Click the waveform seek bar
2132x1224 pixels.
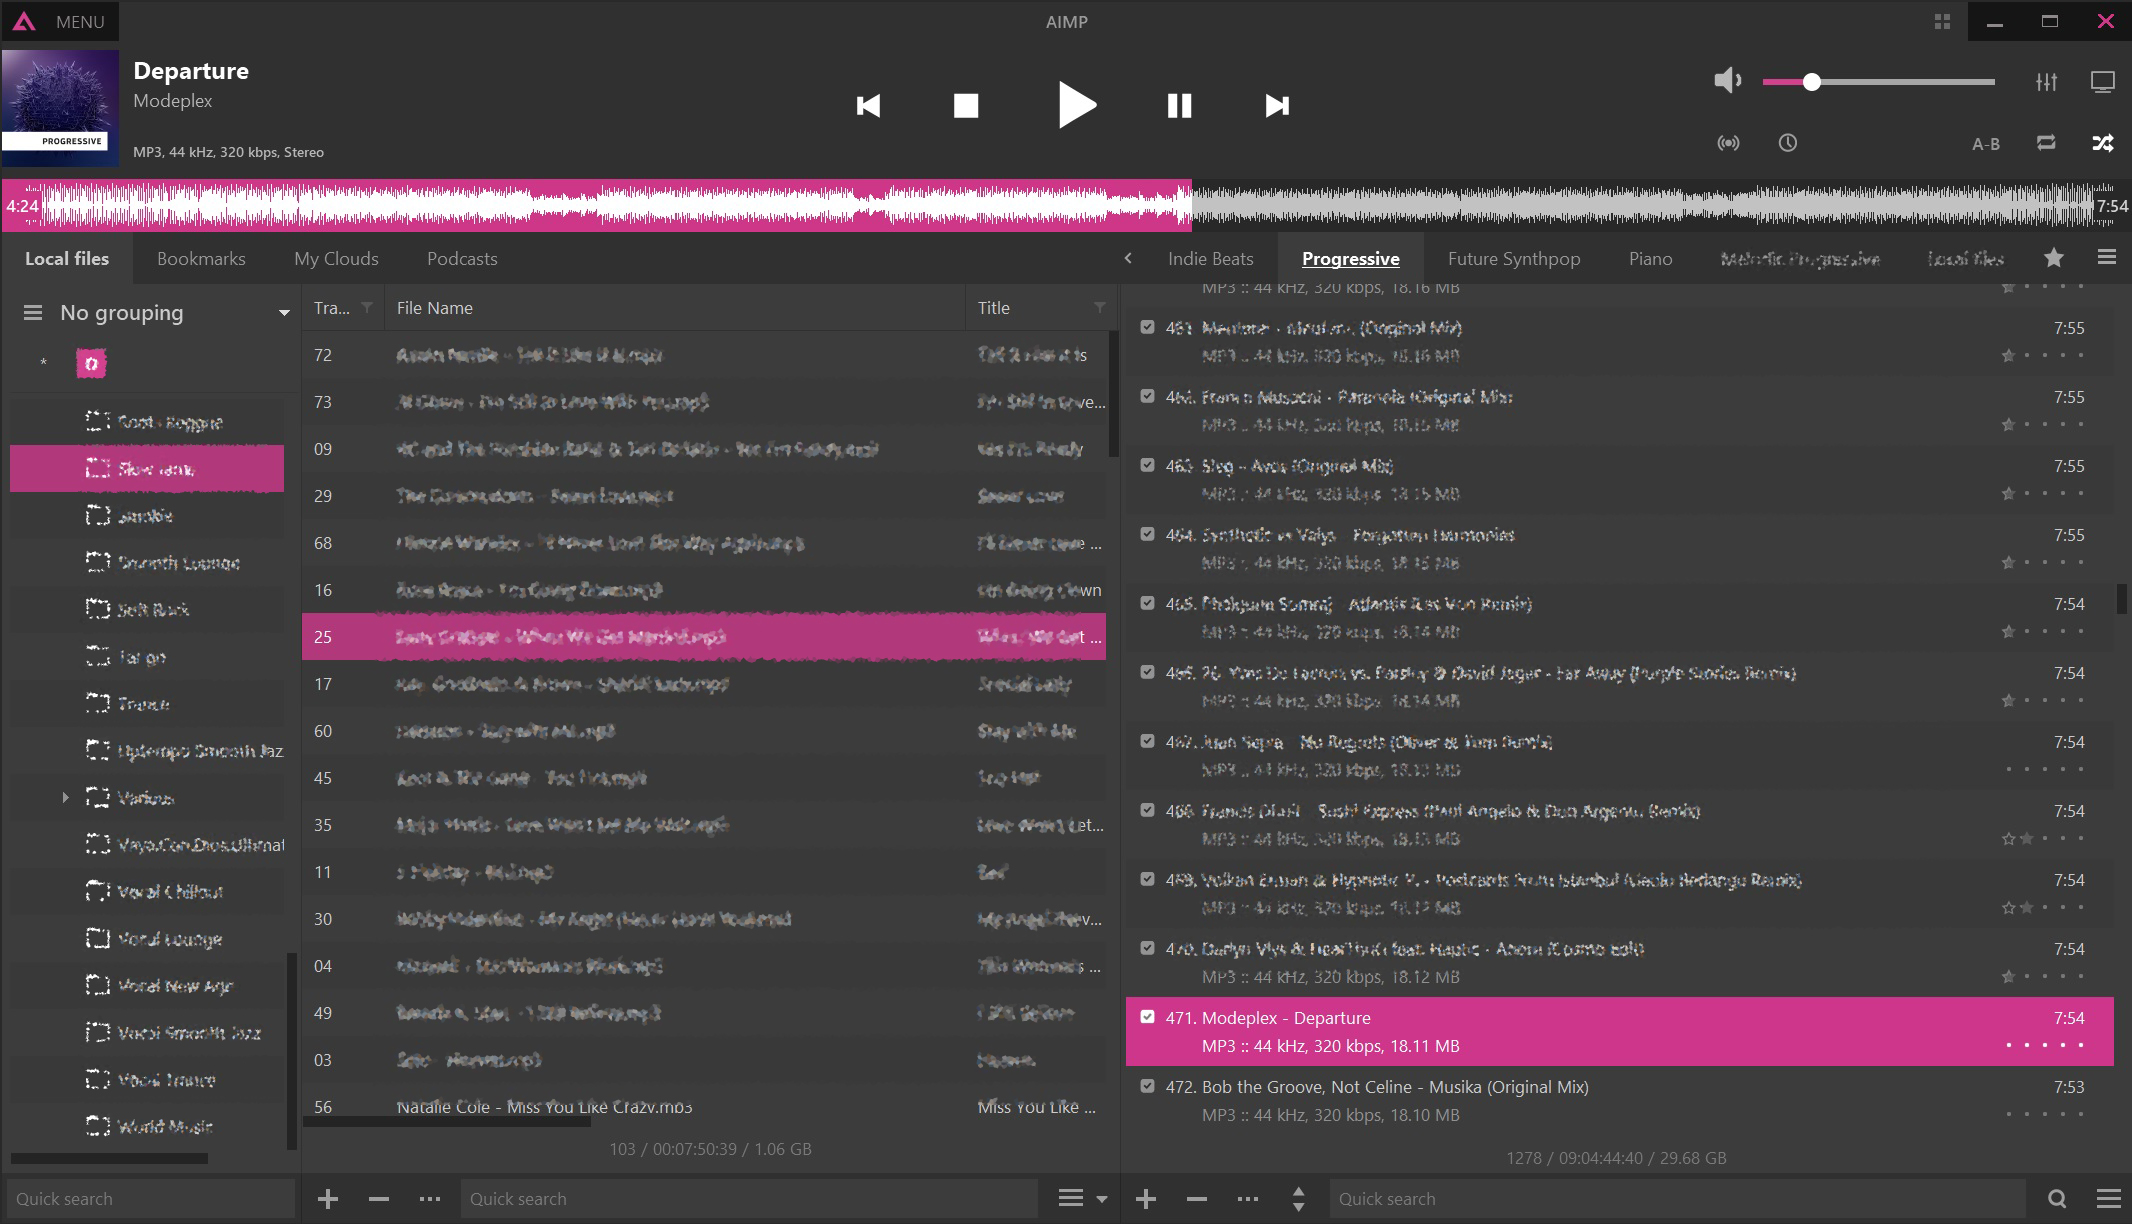coord(1065,206)
